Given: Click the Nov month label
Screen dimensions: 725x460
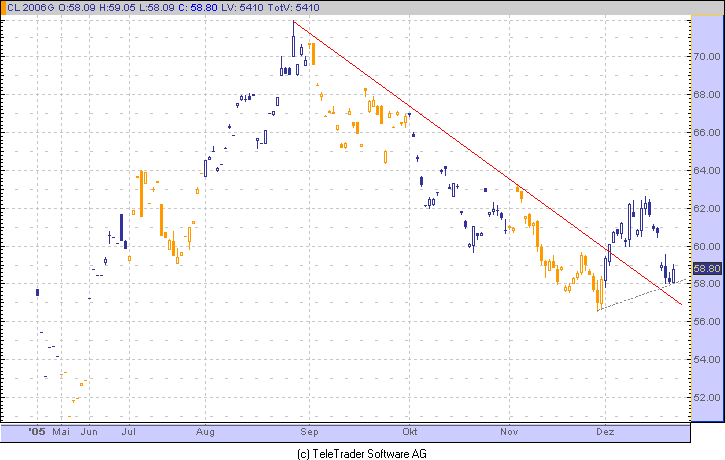Looking at the screenshot, I should point(509,432).
